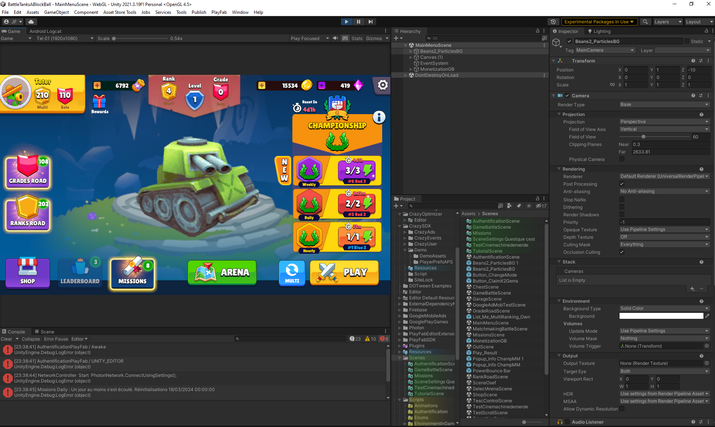The image size is (715, 427).
Task: Open the LEADERBOARD icon in the game
Action: (80, 273)
